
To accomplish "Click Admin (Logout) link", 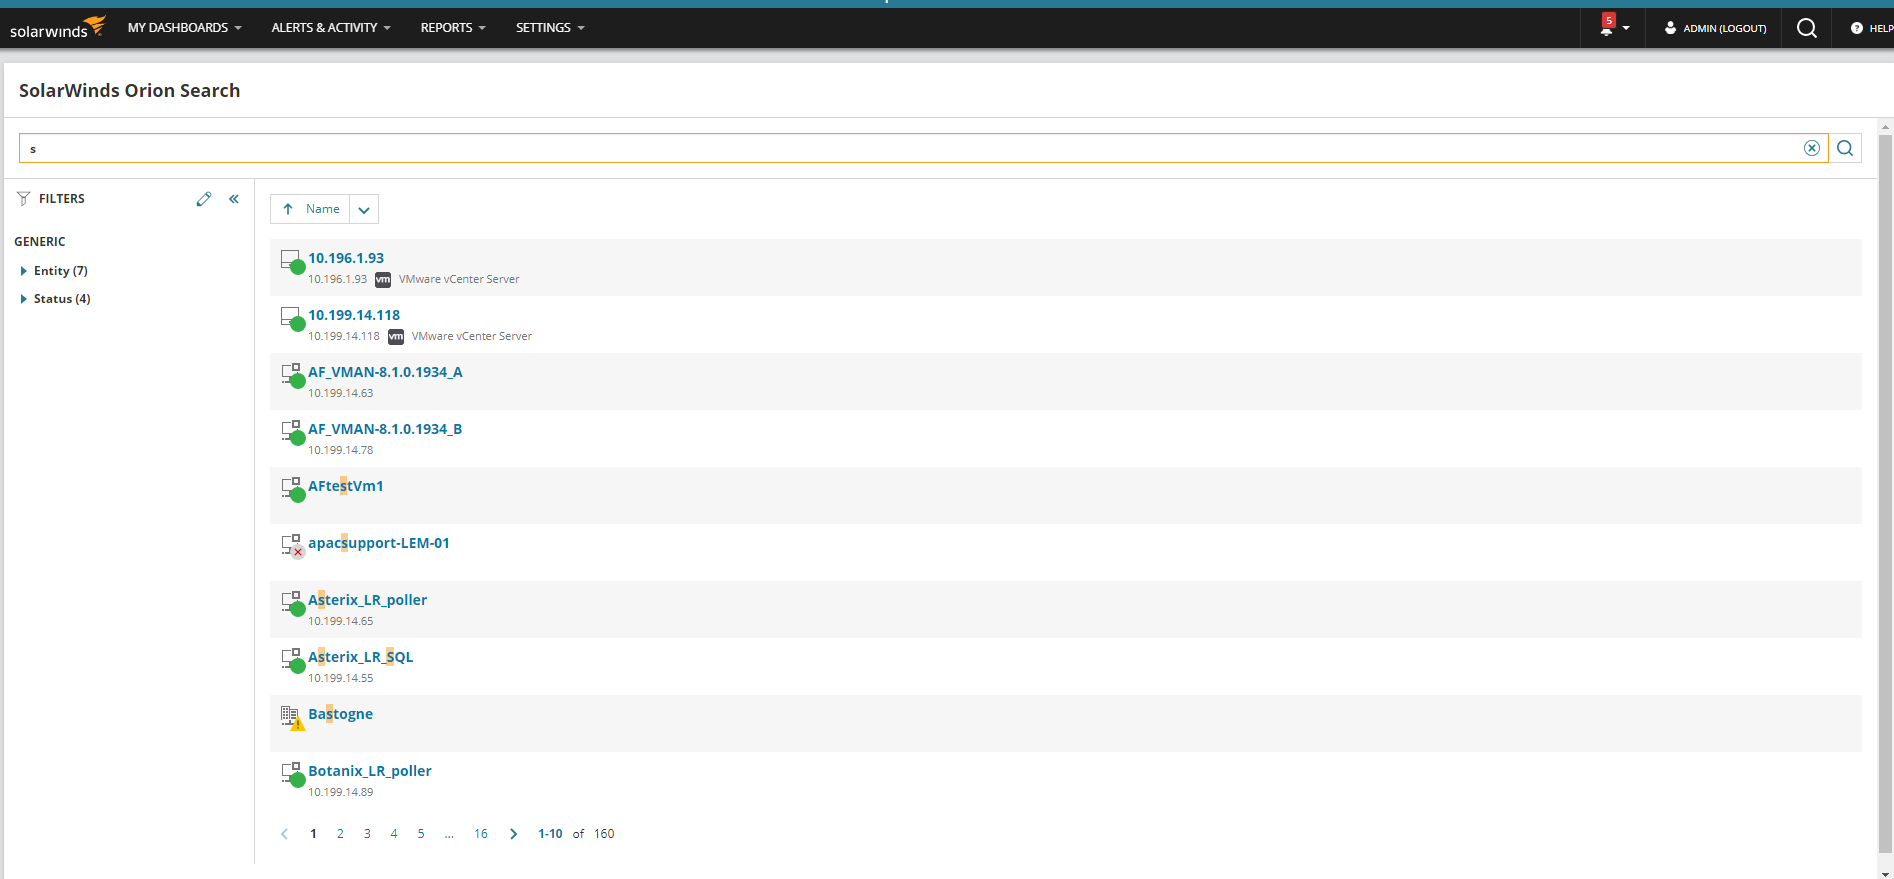I will tap(1724, 28).
